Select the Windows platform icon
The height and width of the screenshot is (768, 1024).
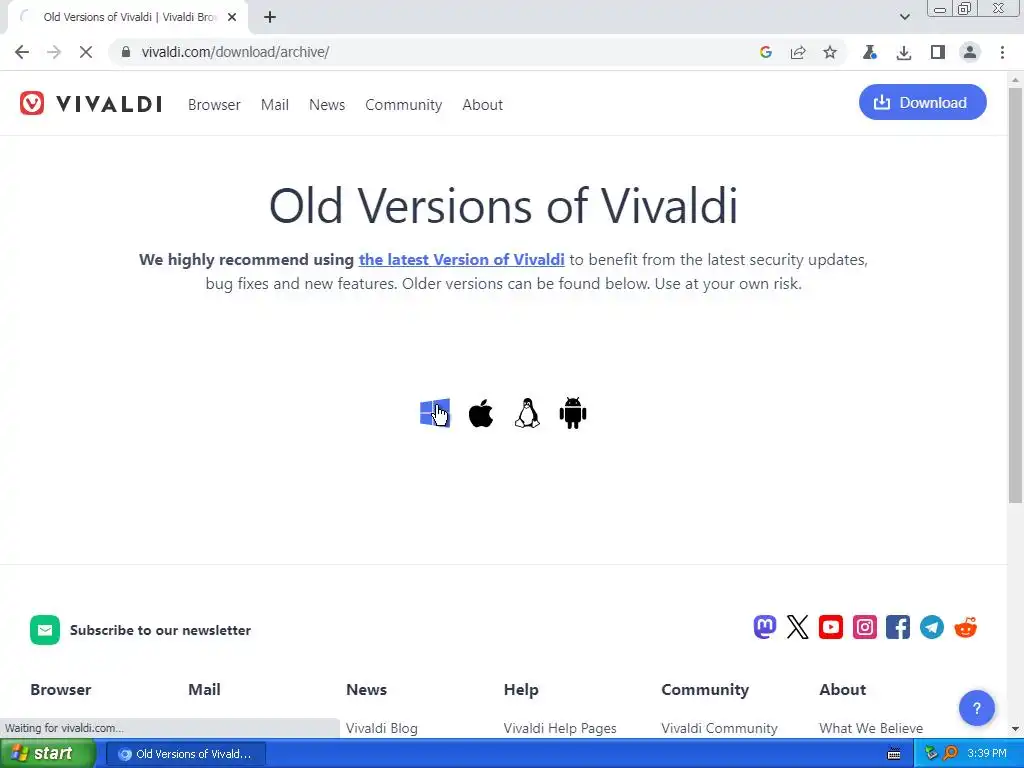[x=435, y=413]
